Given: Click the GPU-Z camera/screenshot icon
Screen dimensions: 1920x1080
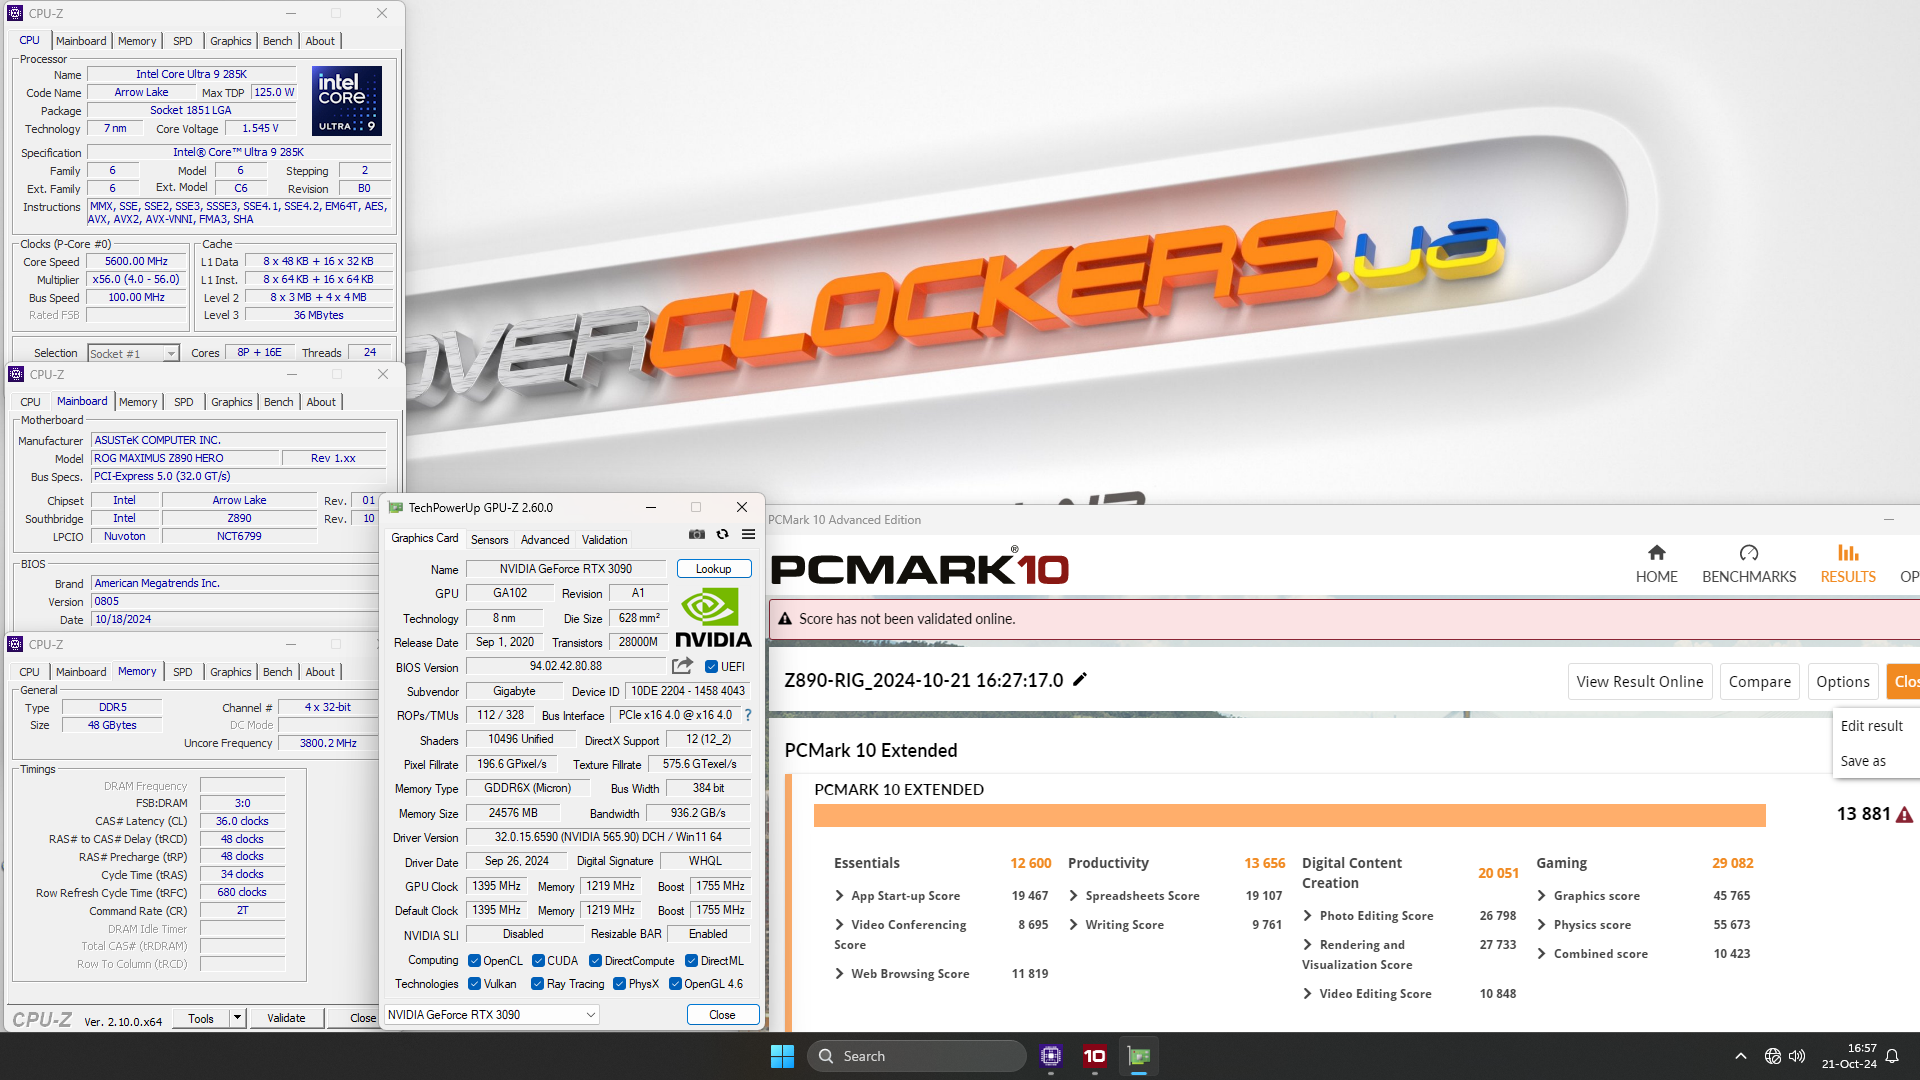Looking at the screenshot, I should point(696,534).
